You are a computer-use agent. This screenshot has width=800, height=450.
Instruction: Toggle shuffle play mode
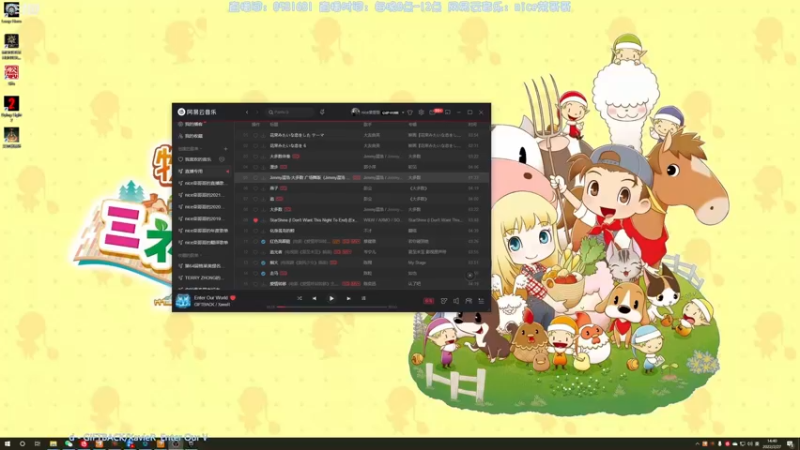(x=299, y=298)
